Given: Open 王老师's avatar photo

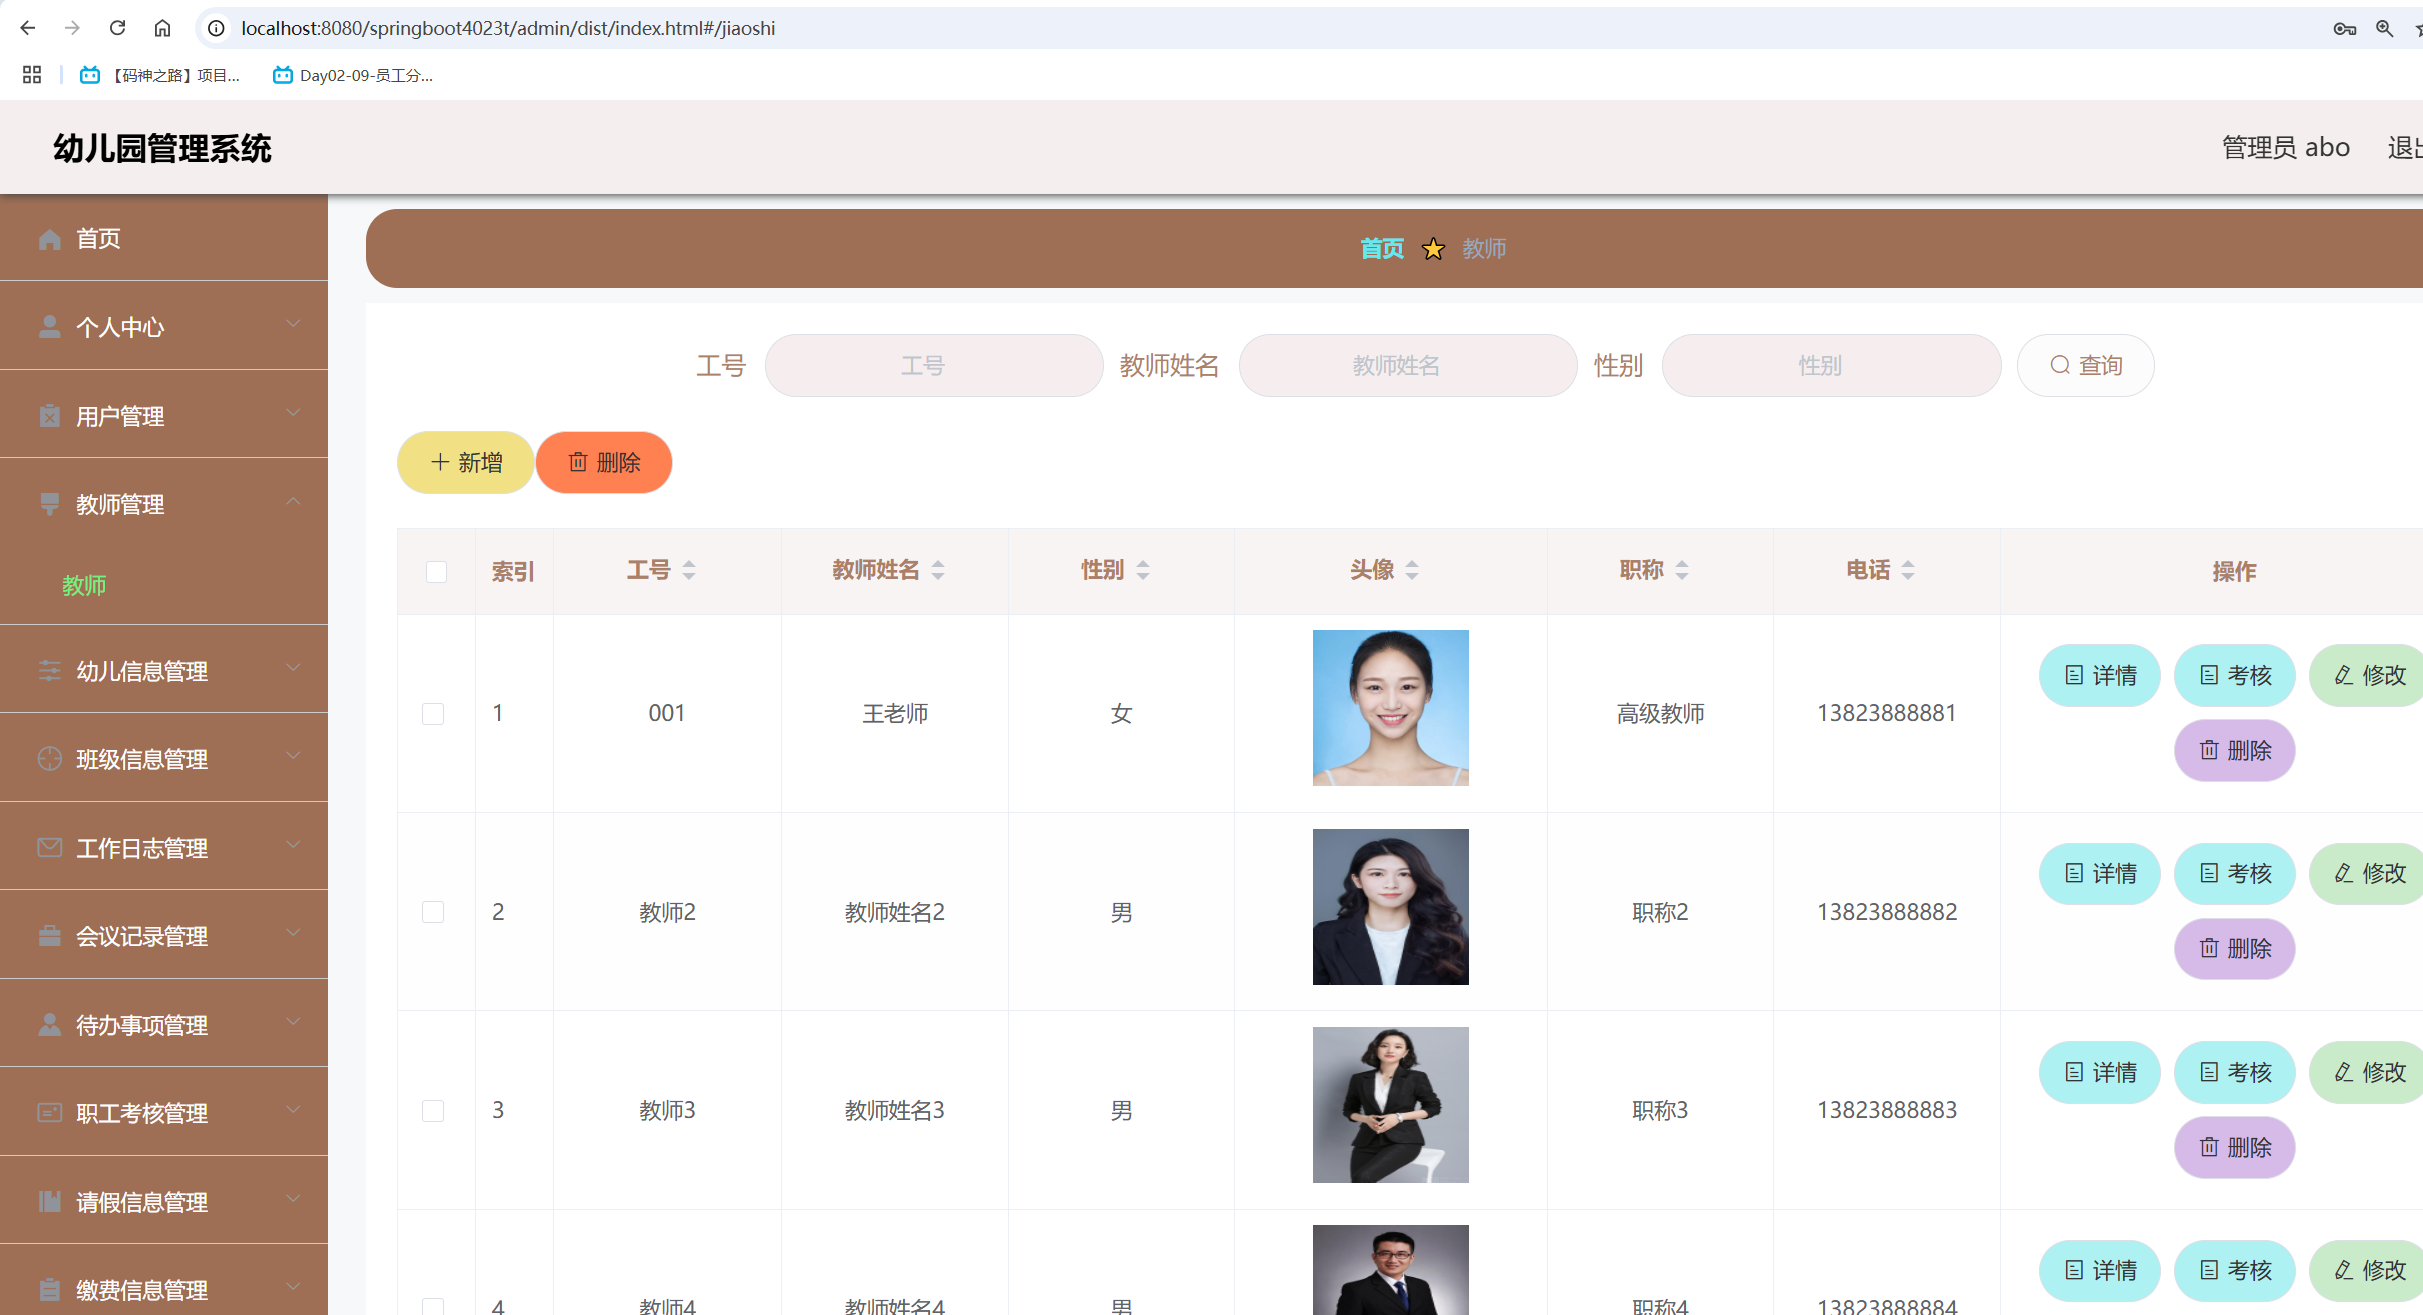Looking at the screenshot, I should (1391, 708).
